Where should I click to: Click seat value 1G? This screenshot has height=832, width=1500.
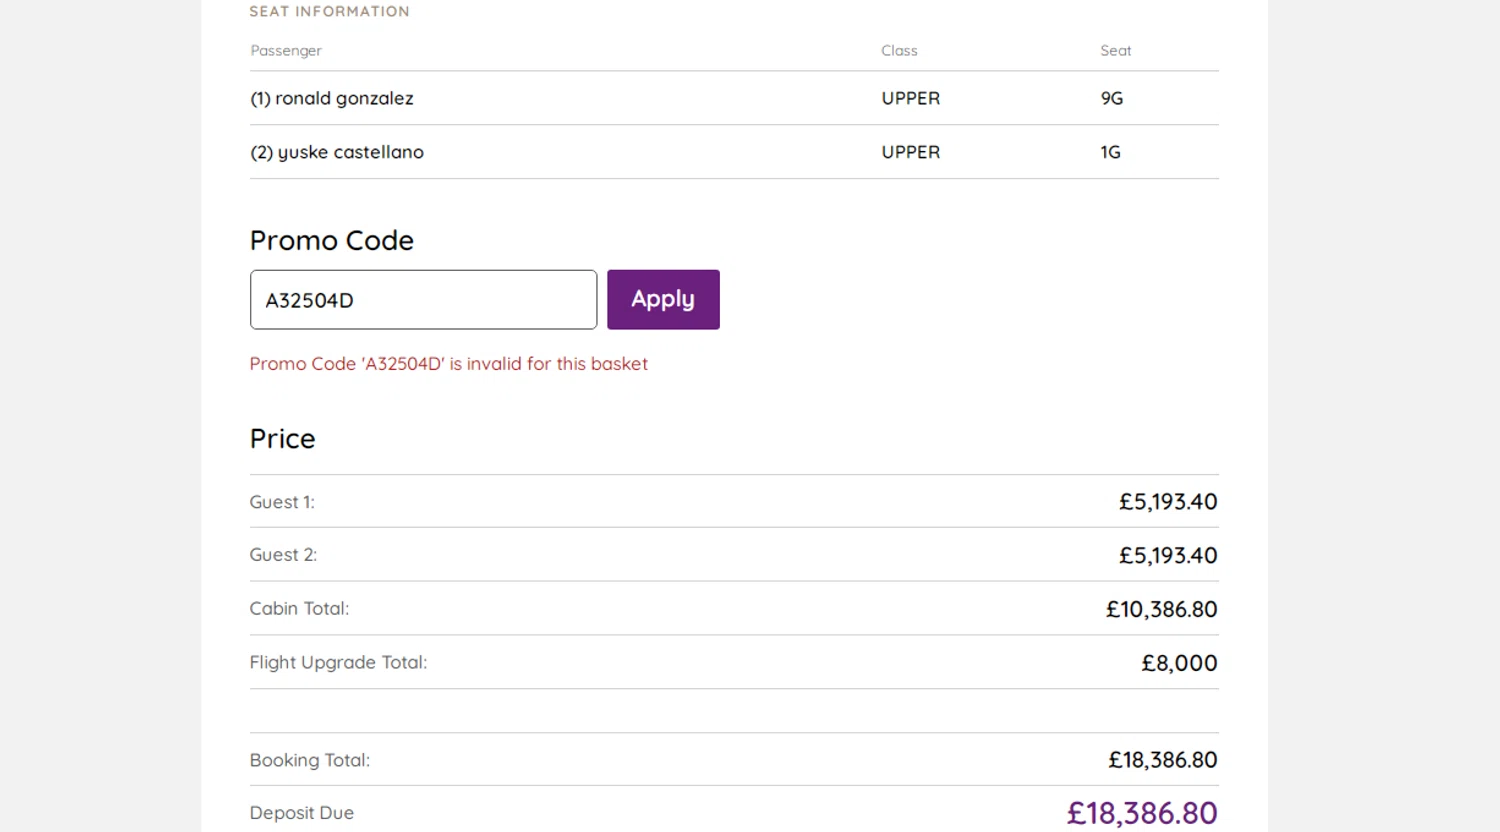(x=1110, y=152)
